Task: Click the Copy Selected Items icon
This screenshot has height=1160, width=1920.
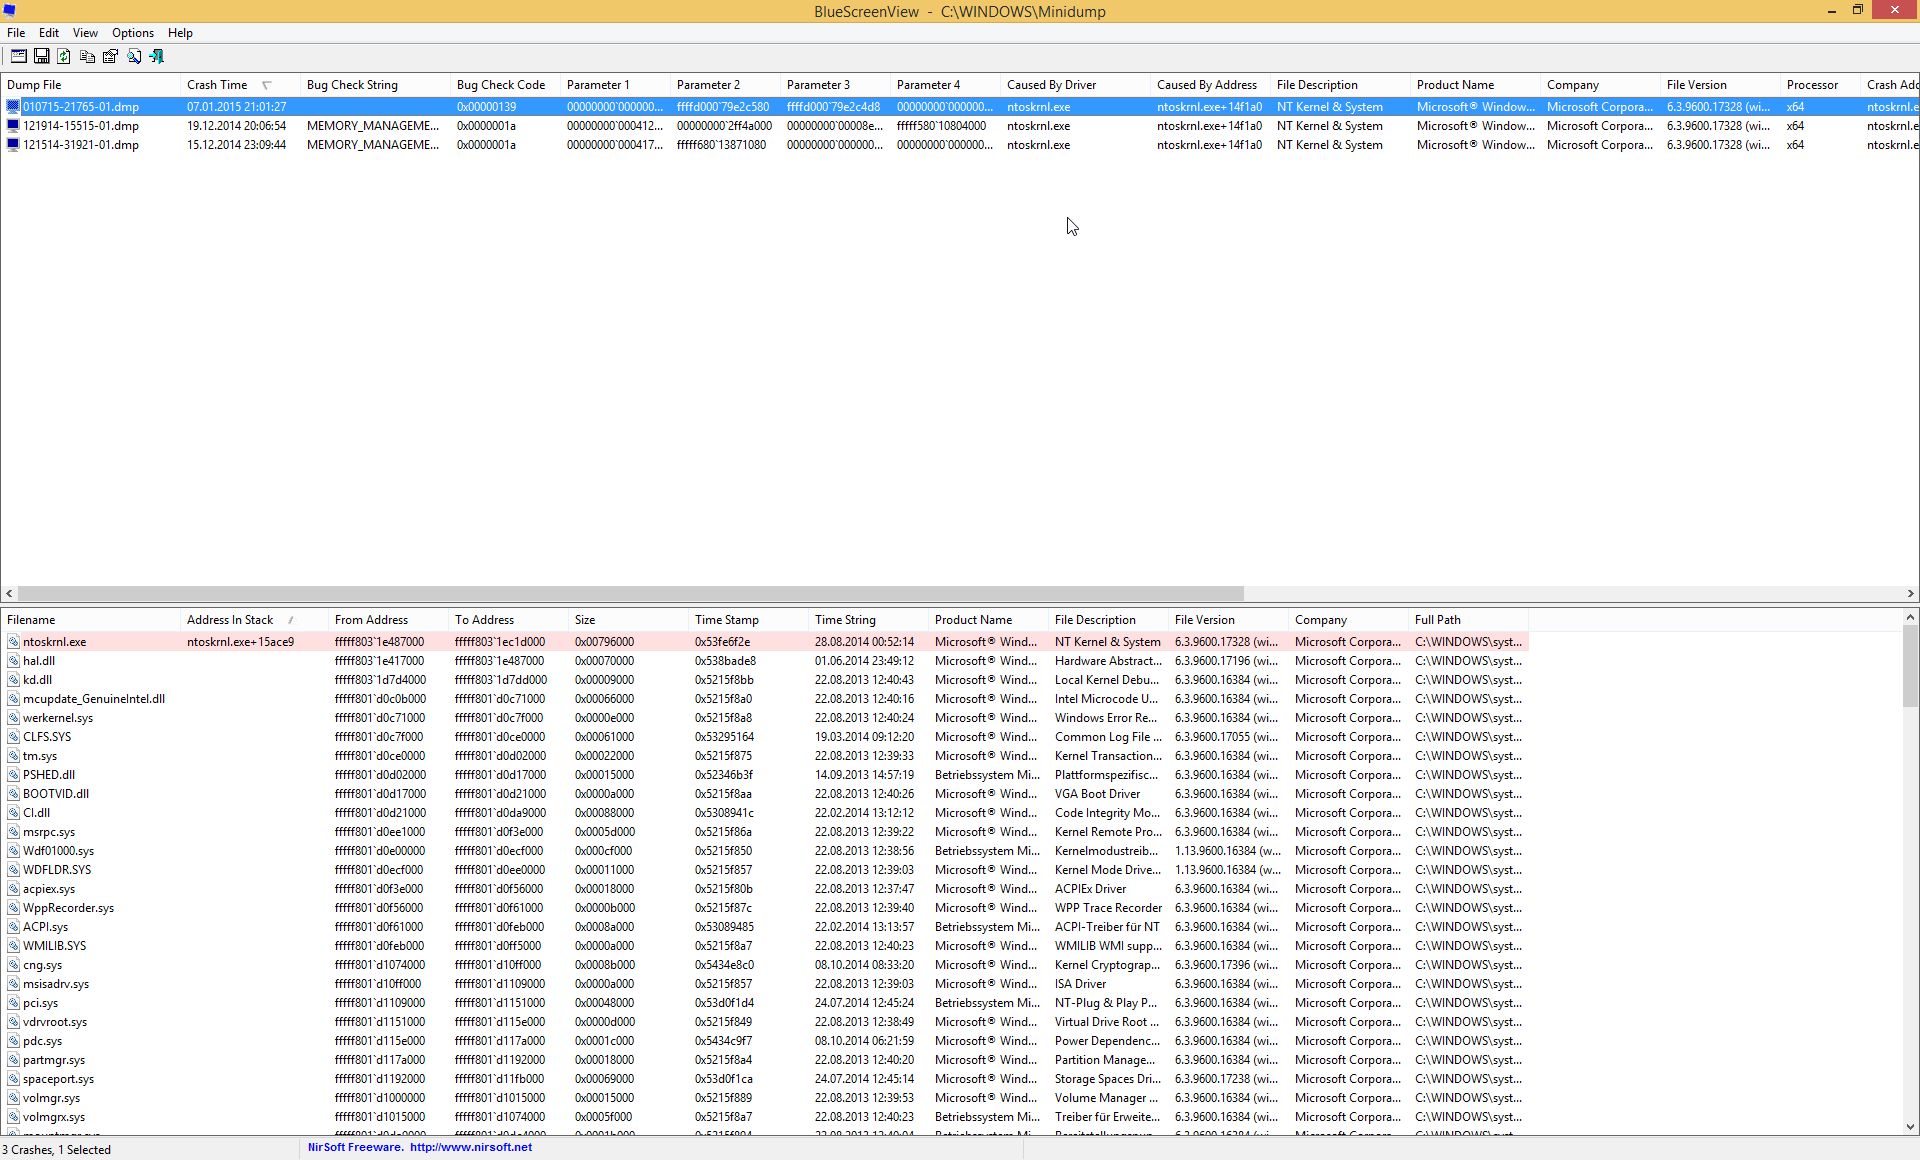Action: (x=87, y=57)
